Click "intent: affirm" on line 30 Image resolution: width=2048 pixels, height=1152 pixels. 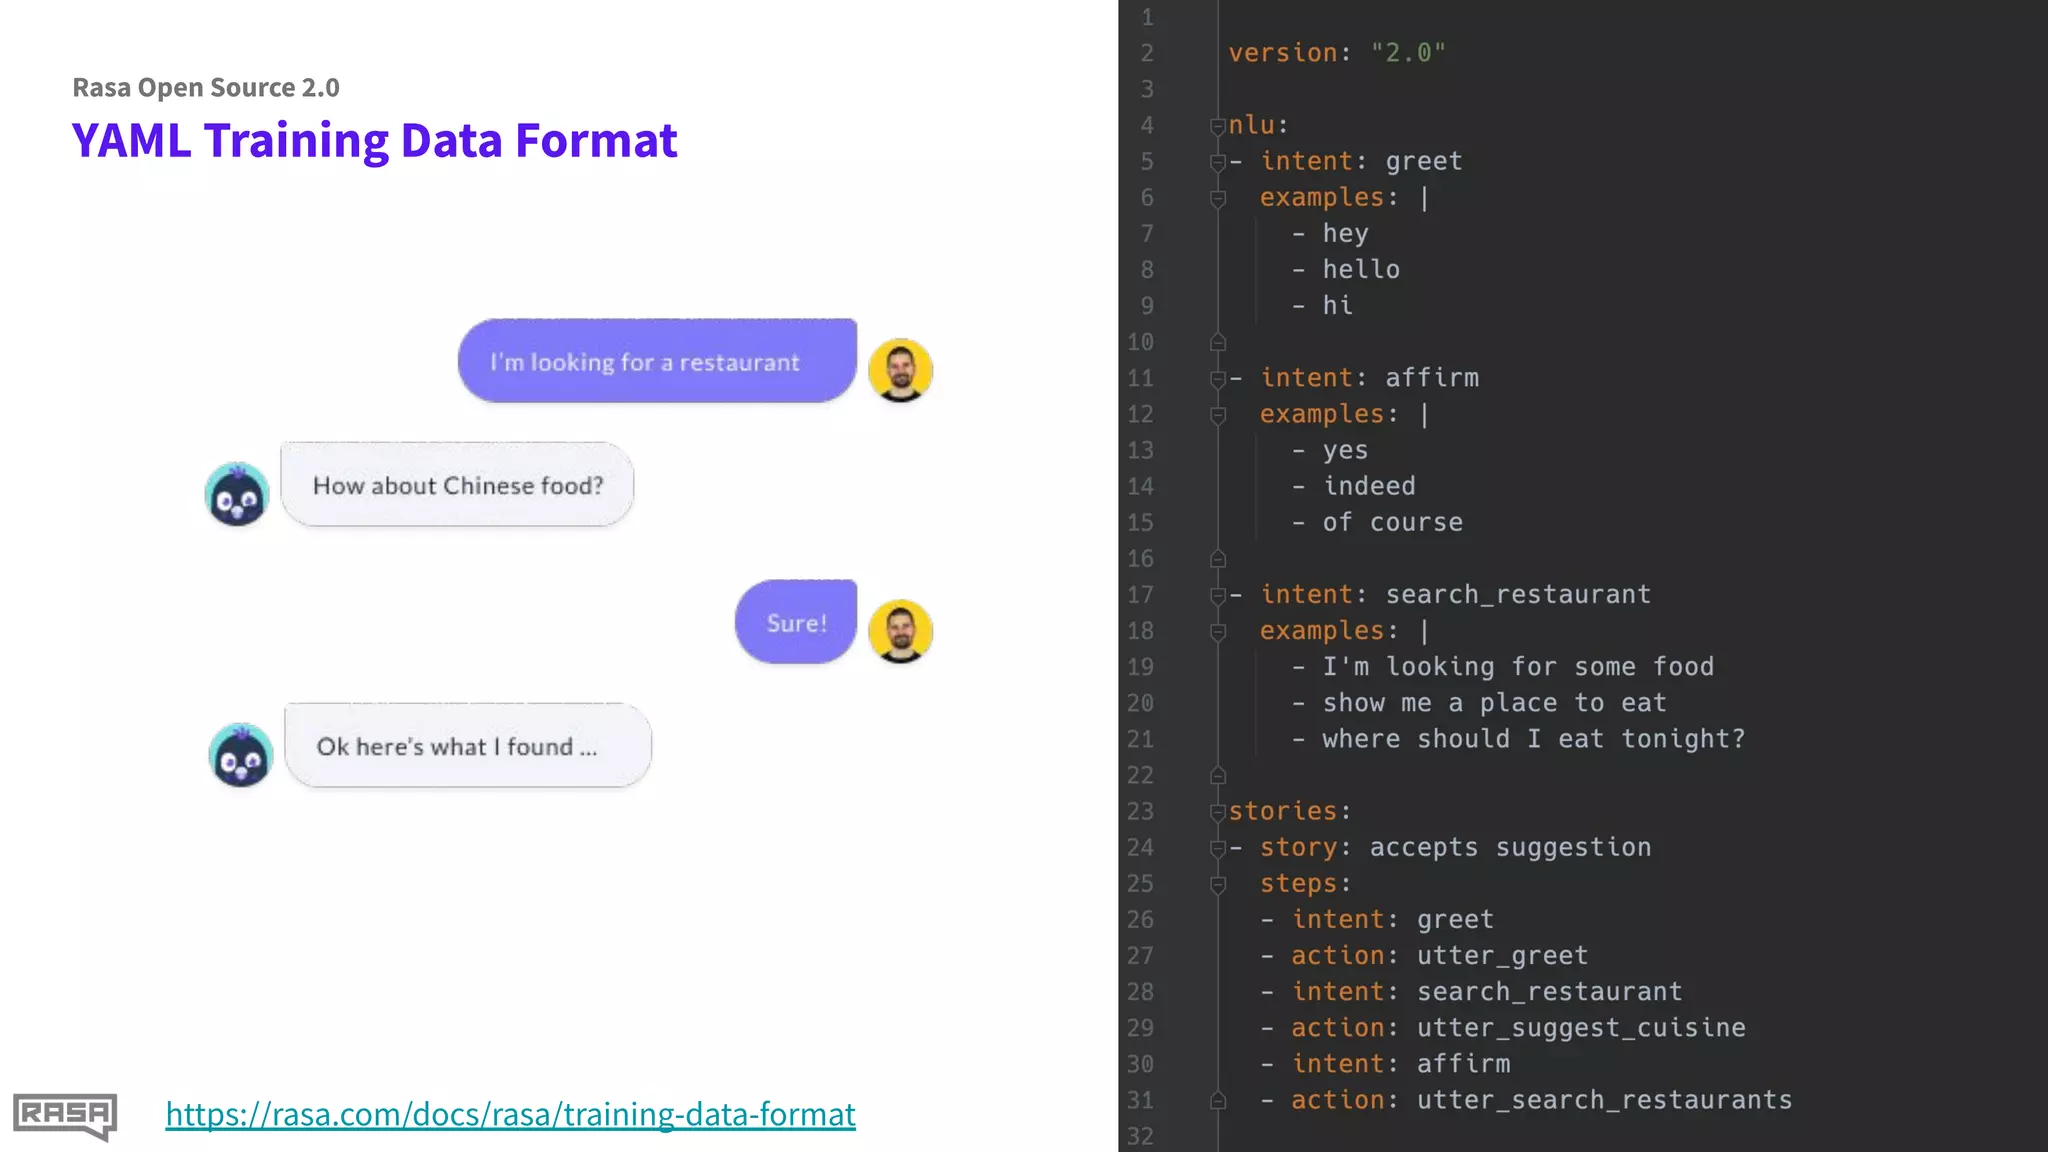[x=1385, y=1064]
